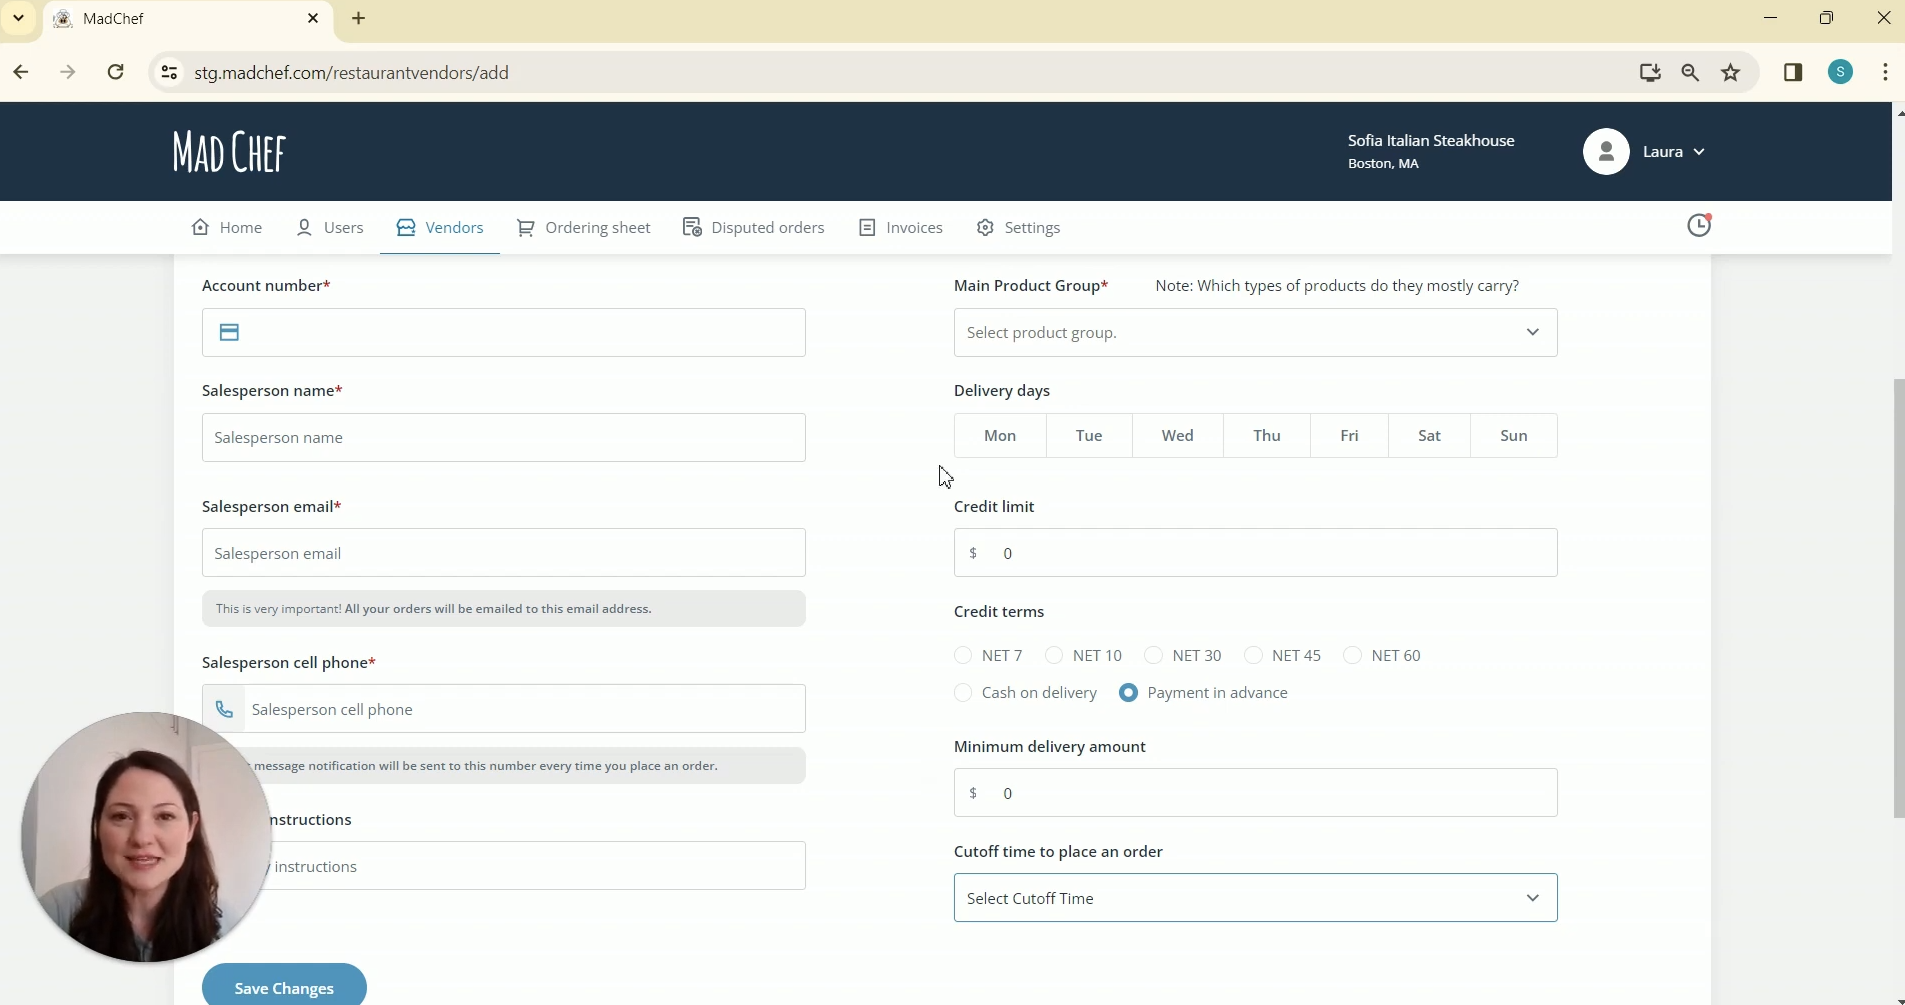Go to Ordering sheet tab
The width and height of the screenshot is (1905, 1005).
(585, 229)
